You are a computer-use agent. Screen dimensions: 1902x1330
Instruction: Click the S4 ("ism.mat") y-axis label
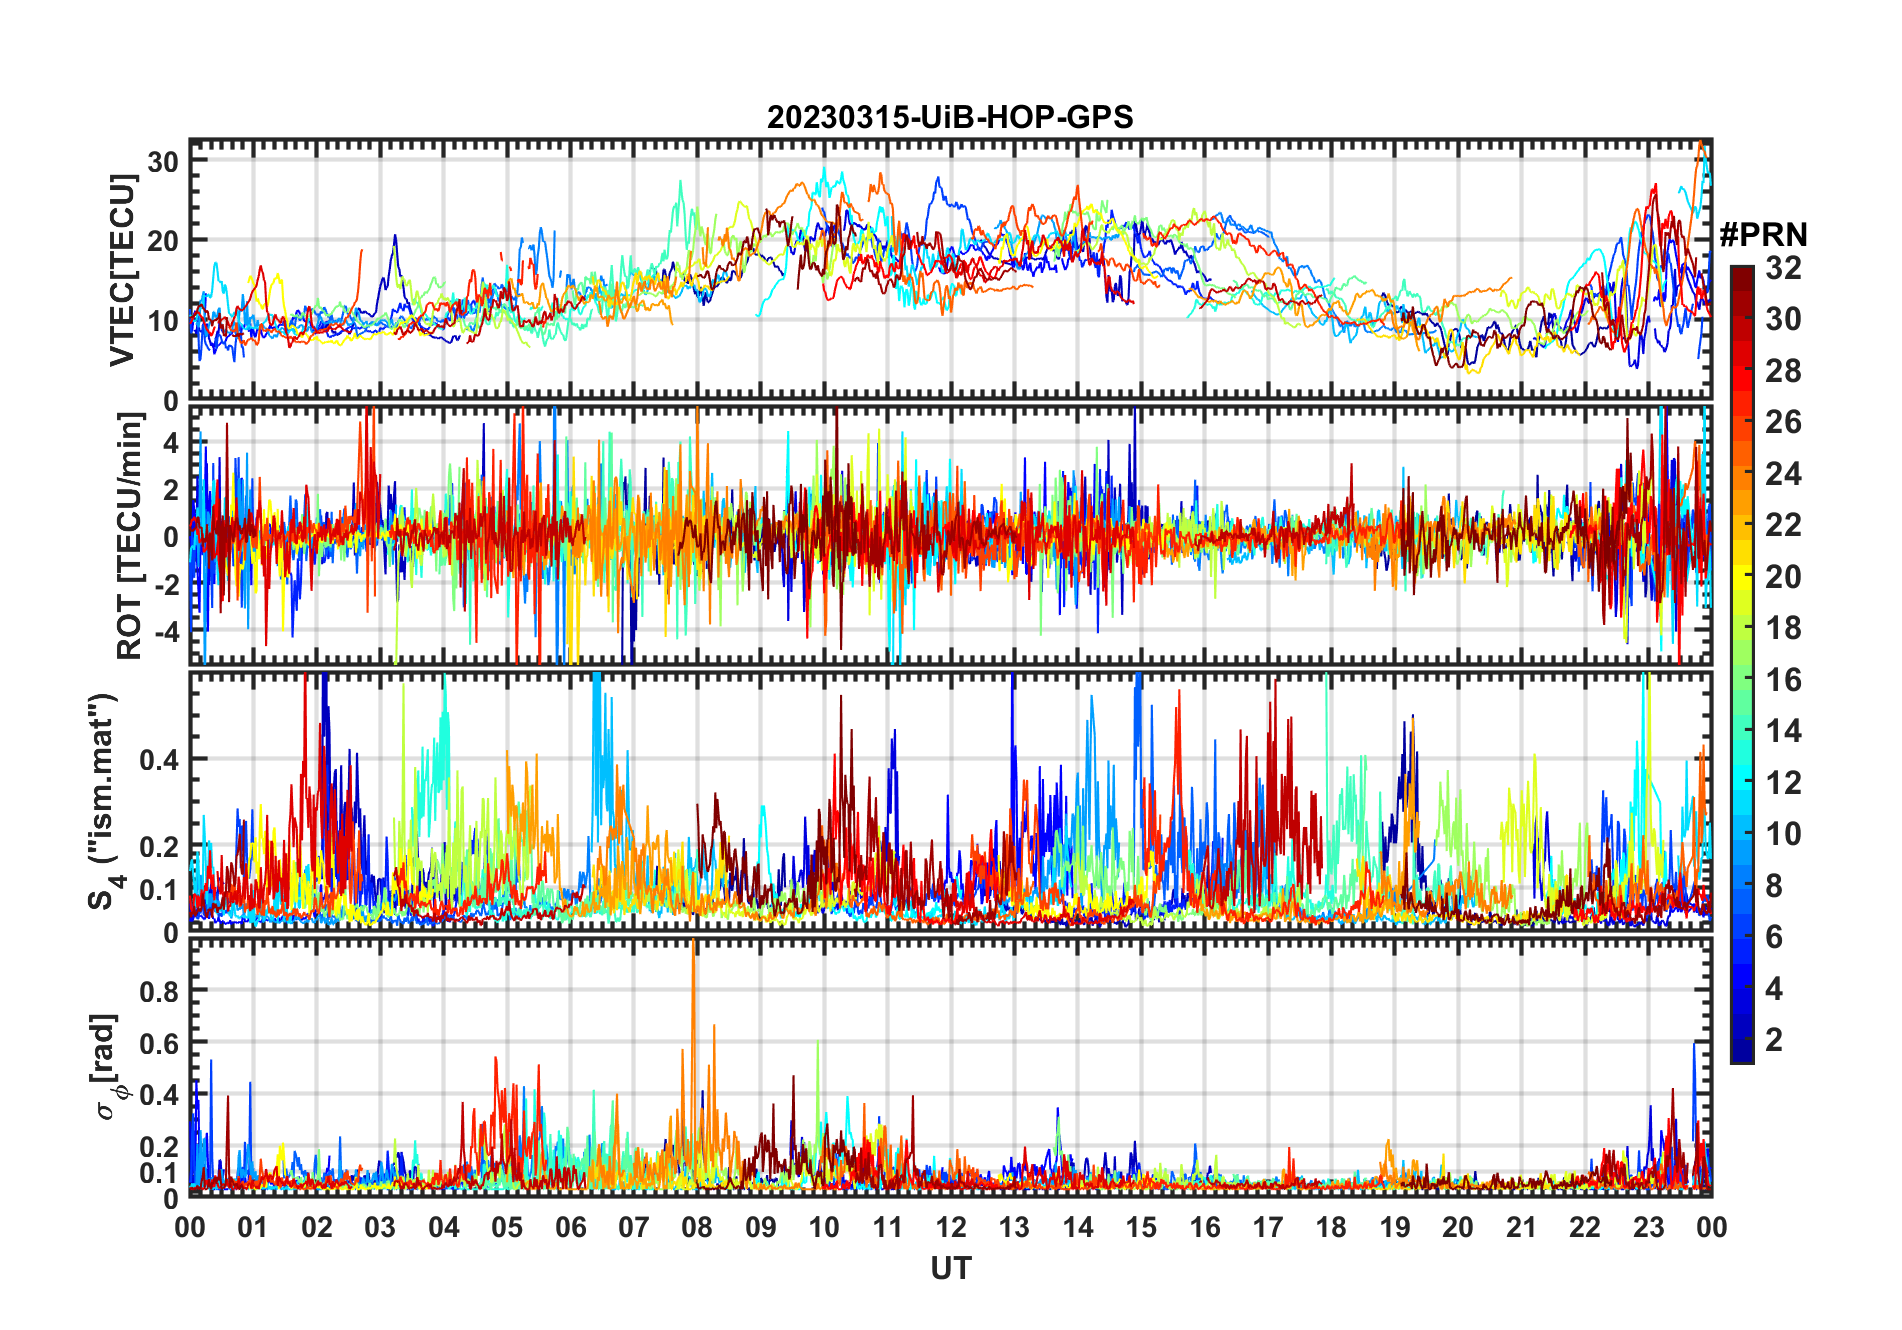(x=102, y=801)
